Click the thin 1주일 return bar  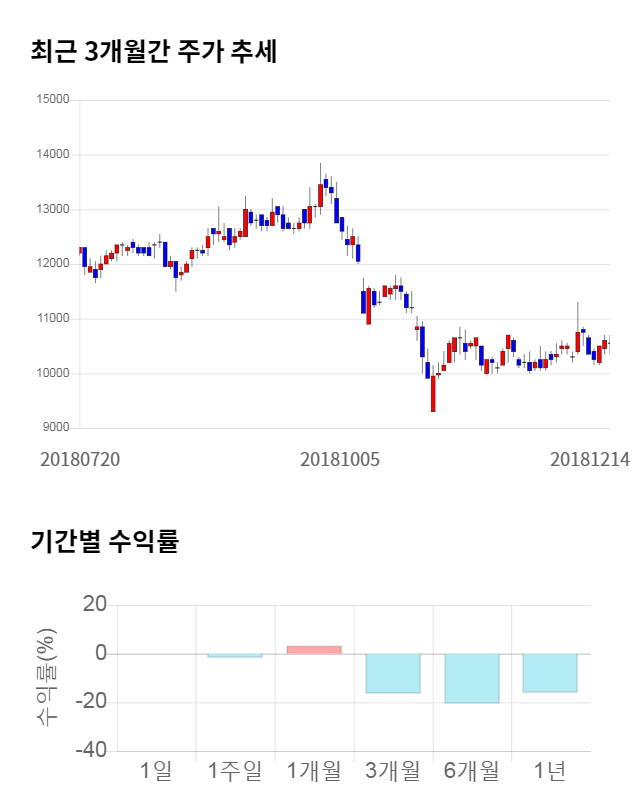click(235, 656)
